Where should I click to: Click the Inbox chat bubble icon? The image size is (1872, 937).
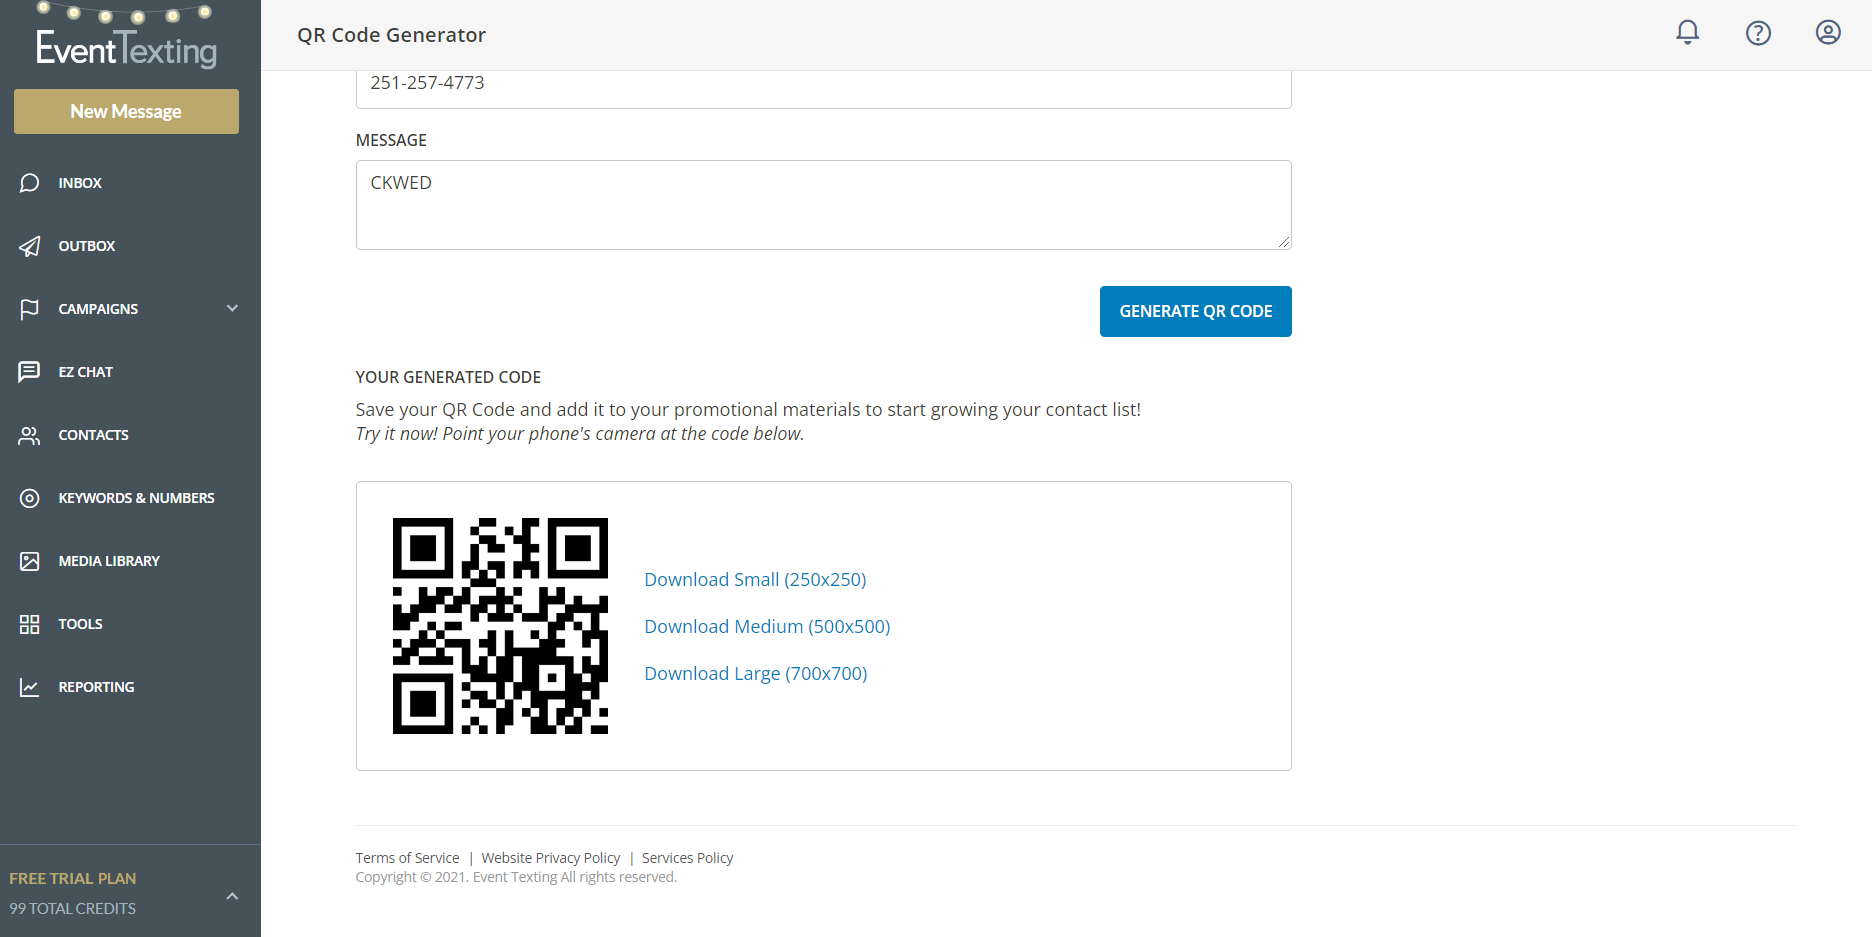30,183
